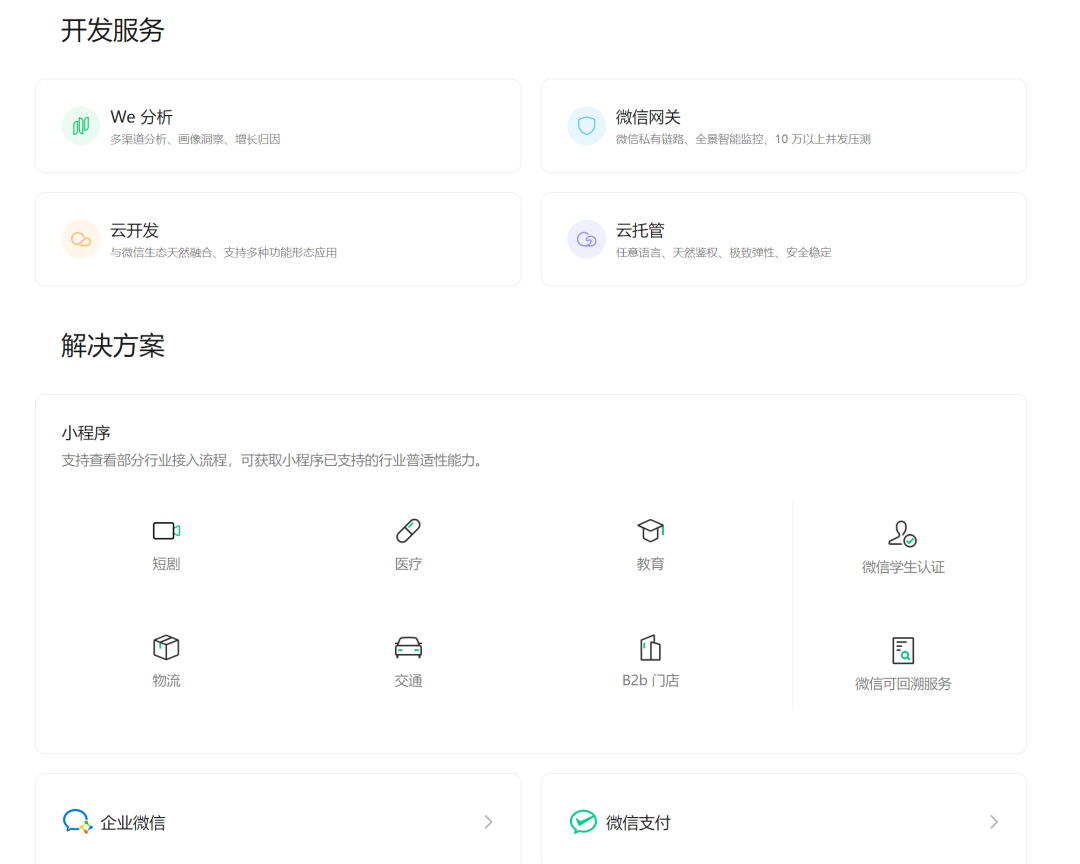
Task: Click the 医疗 industry label
Action: [x=408, y=564]
